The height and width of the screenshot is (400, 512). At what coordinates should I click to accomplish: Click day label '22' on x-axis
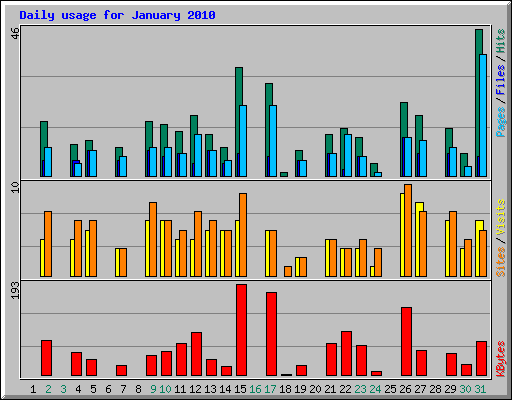[345, 389]
